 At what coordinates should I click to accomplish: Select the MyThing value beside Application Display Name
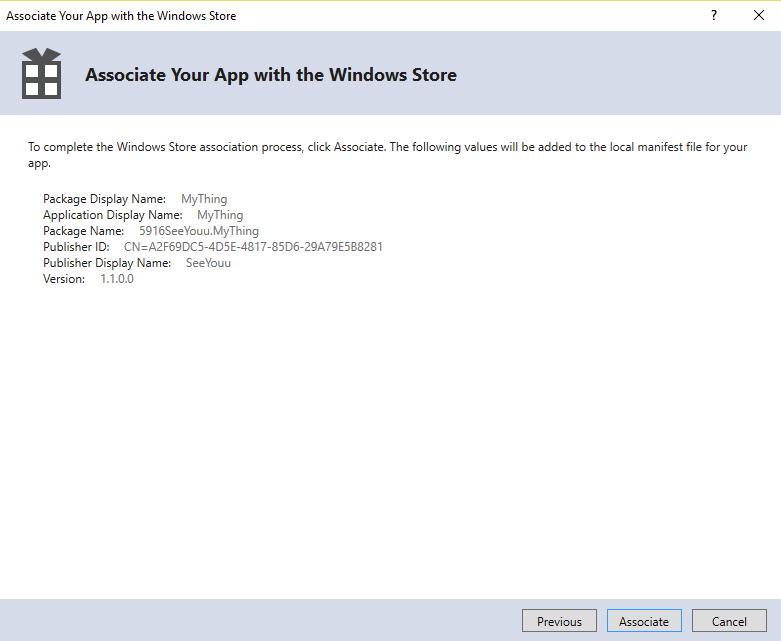(x=220, y=215)
